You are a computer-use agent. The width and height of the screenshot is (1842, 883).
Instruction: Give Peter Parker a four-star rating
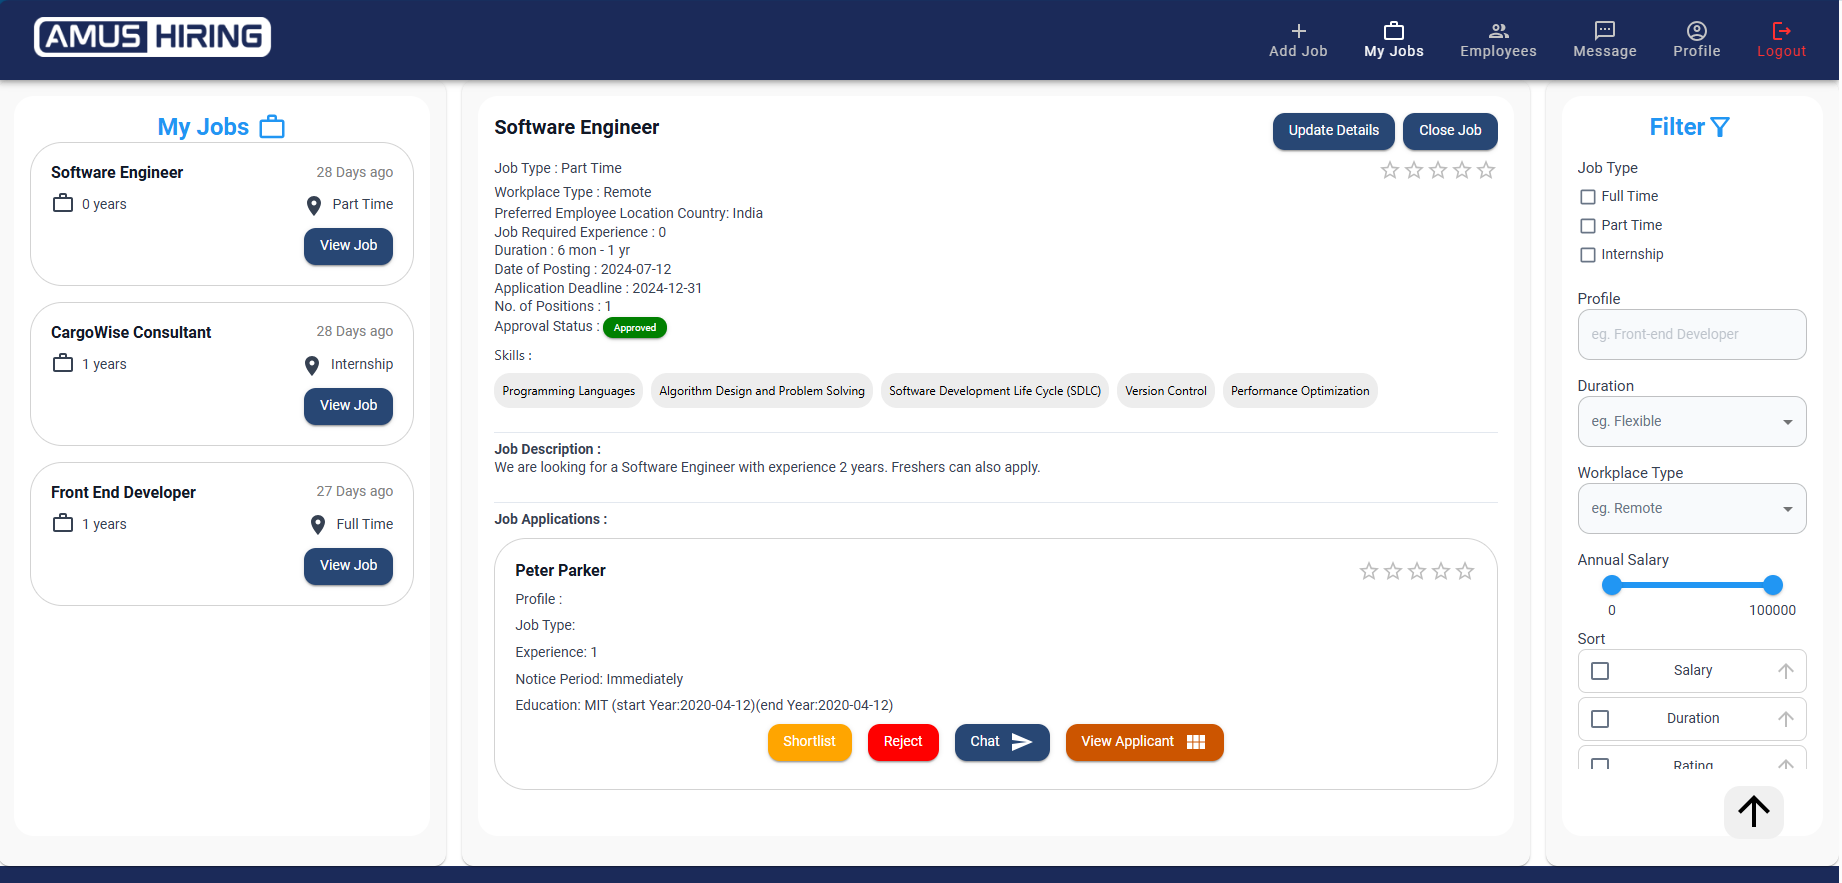(x=1443, y=572)
